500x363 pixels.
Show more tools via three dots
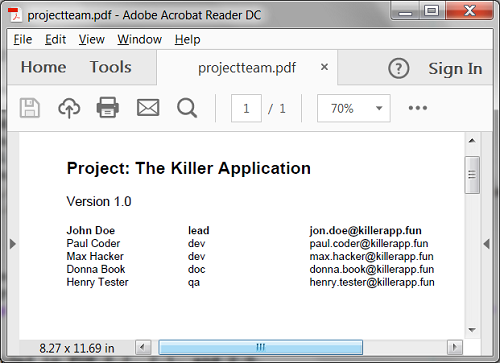click(418, 108)
